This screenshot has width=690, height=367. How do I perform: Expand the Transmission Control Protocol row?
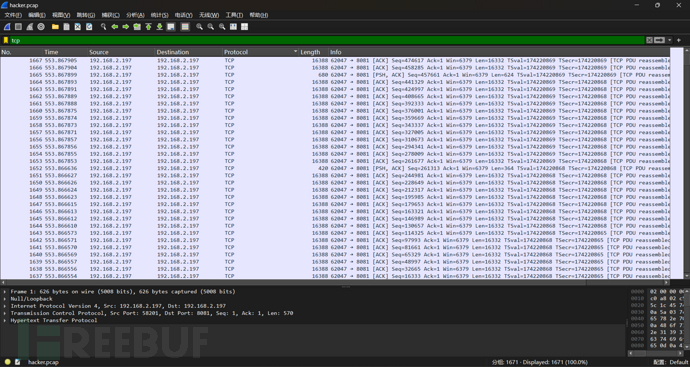(x=5, y=313)
